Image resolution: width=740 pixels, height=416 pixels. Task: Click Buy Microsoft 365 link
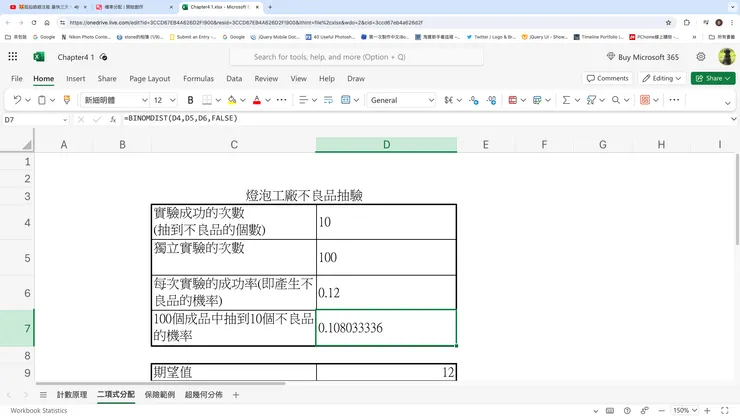[643, 57]
